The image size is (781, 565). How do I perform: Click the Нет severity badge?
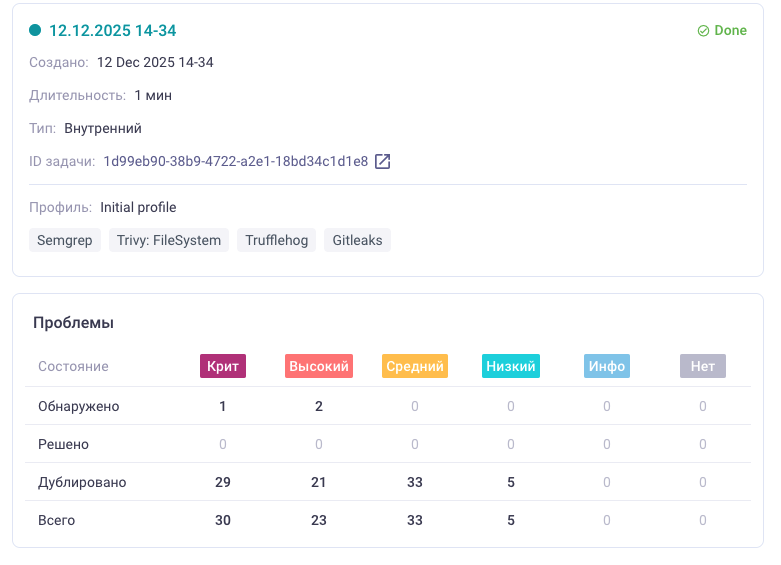(x=703, y=366)
